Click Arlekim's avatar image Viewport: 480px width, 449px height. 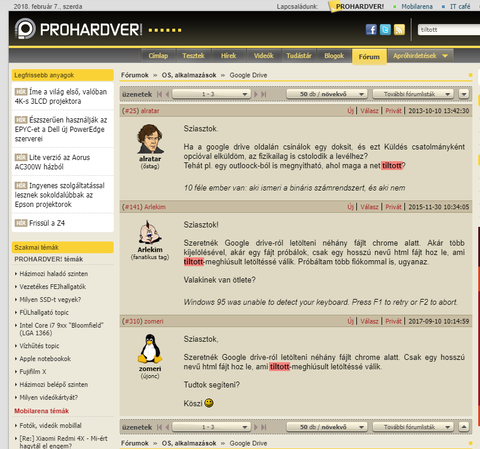150,232
